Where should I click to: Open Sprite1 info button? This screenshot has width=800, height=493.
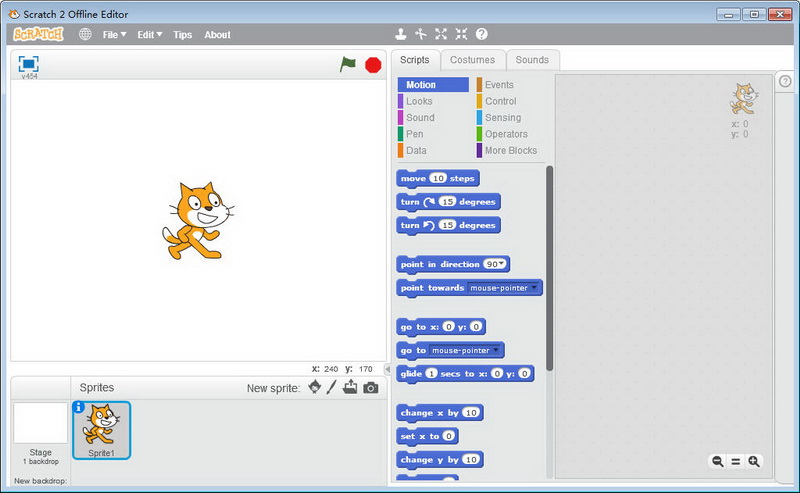pos(78,407)
